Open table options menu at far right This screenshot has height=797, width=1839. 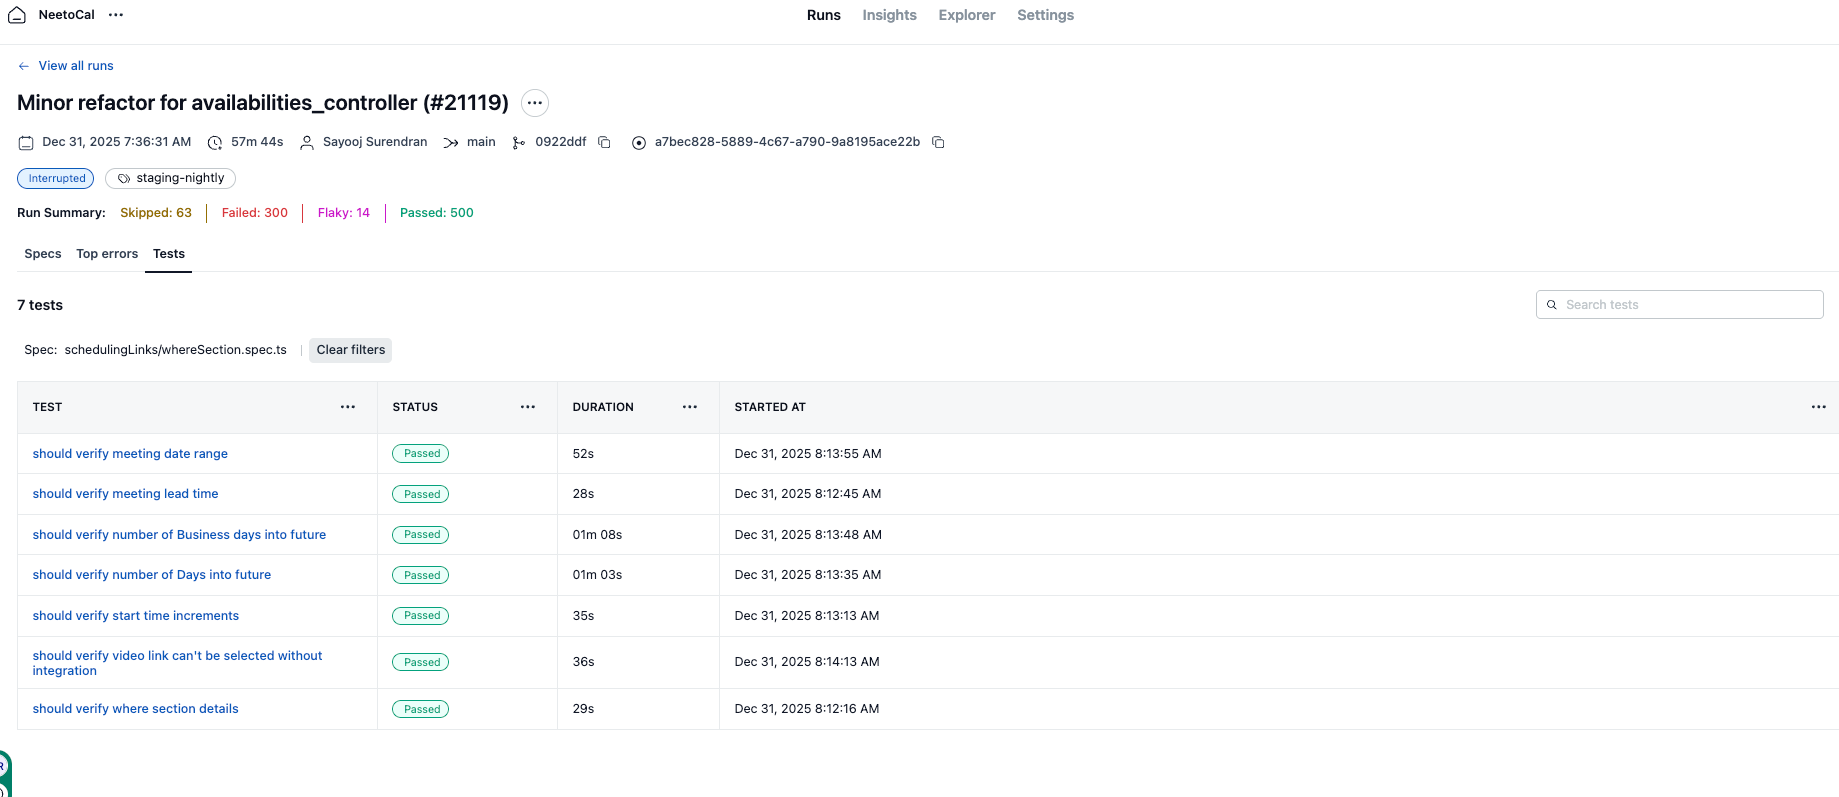coord(1818,407)
